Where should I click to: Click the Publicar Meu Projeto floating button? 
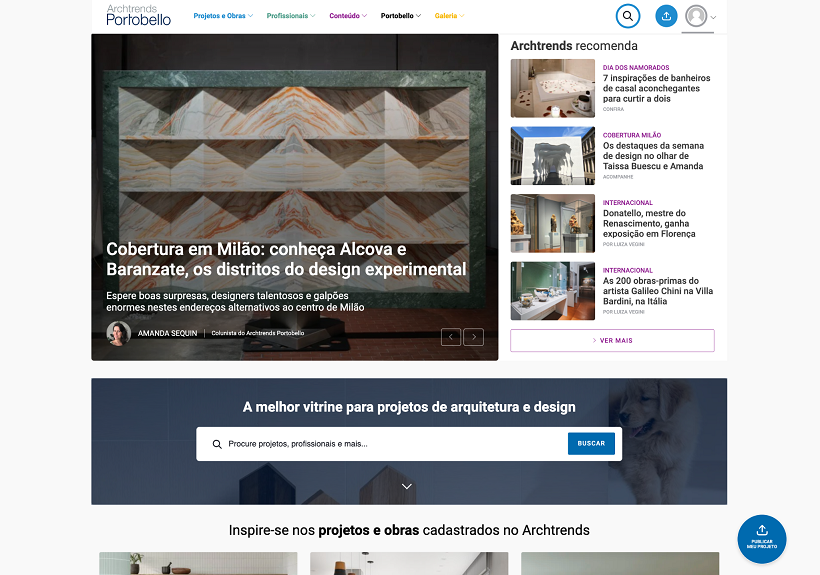pyautogui.click(x=761, y=539)
